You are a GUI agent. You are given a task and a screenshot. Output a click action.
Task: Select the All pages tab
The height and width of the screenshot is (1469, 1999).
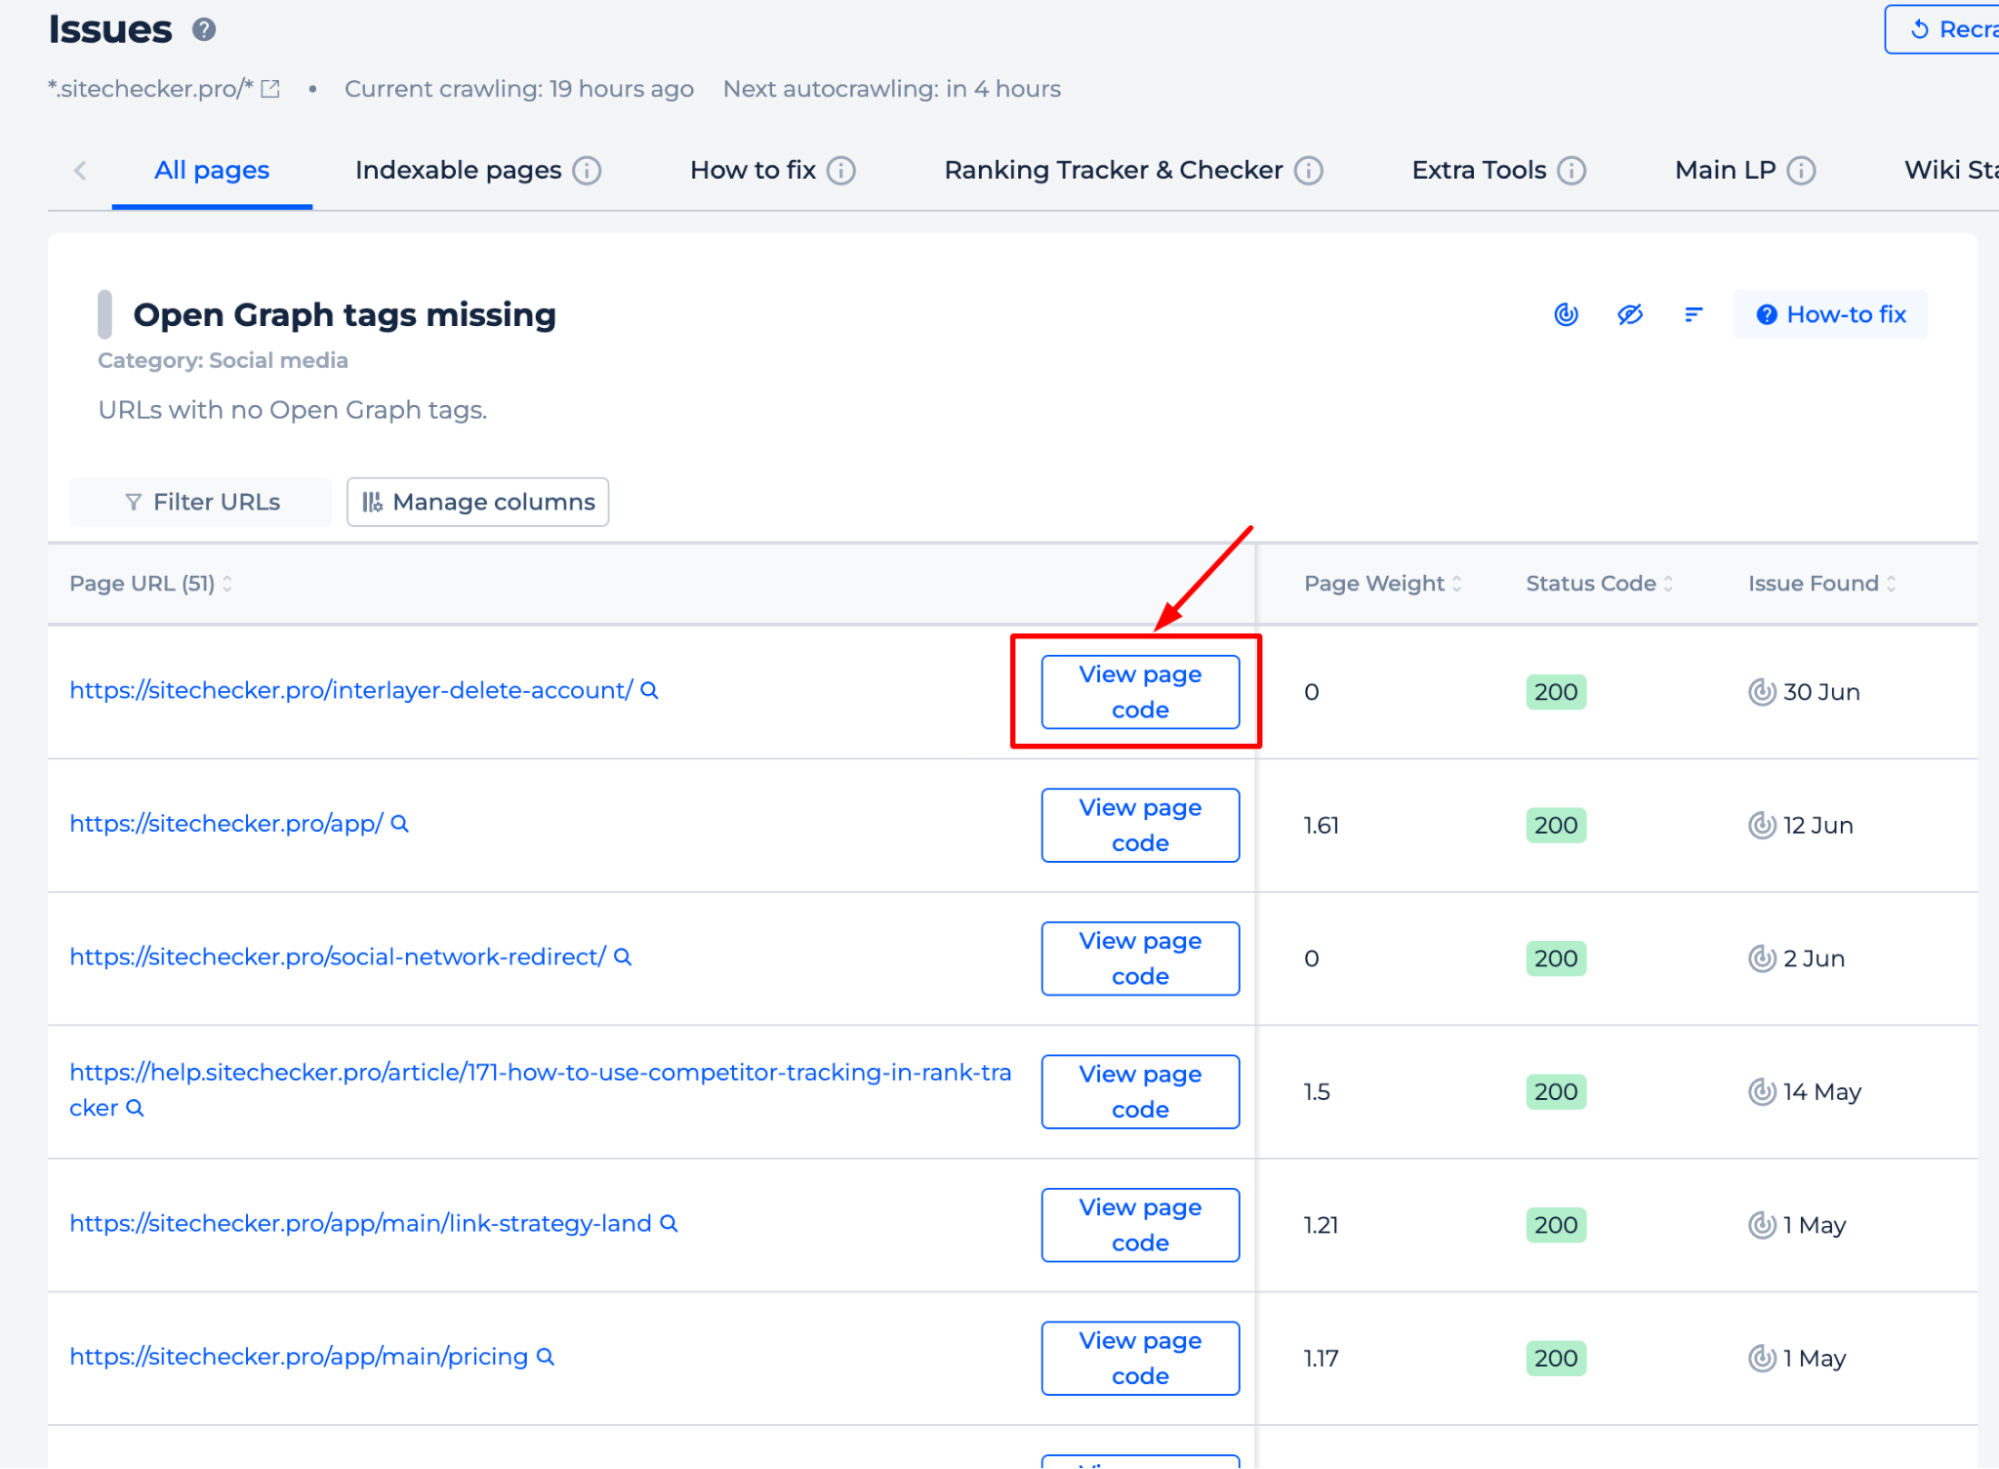pos(212,170)
